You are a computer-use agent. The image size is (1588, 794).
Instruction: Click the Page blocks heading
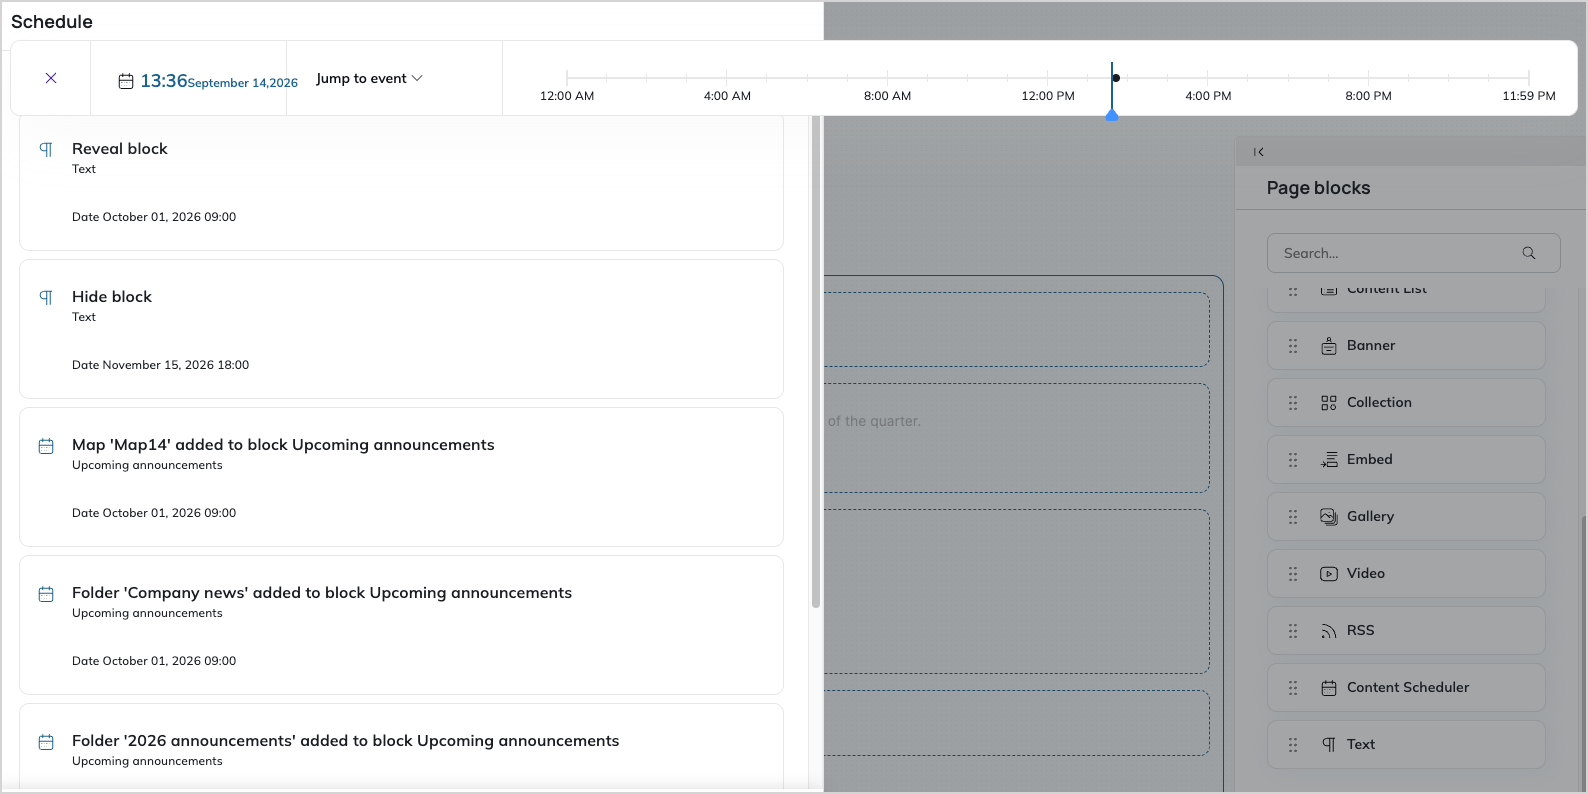pos(1318,188)
